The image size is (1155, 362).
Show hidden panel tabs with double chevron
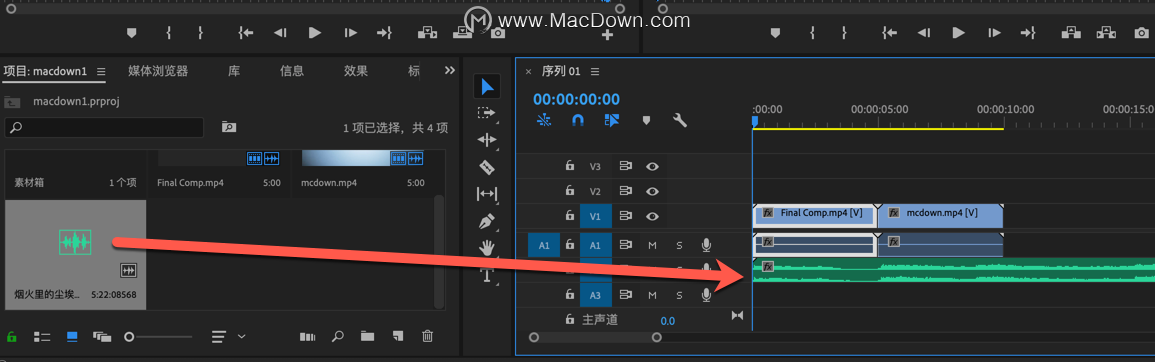450,70
